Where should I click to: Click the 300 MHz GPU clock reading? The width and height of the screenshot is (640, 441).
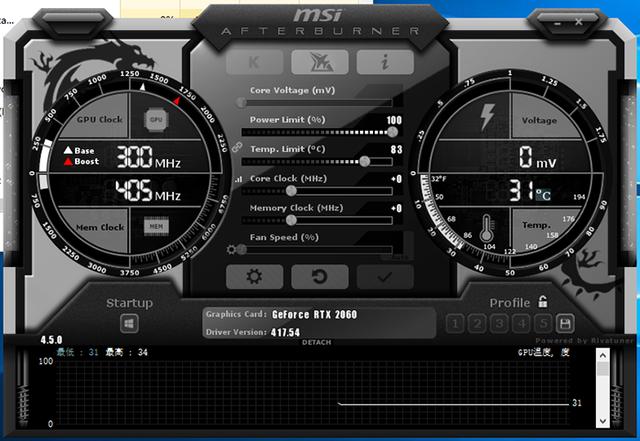149,158
